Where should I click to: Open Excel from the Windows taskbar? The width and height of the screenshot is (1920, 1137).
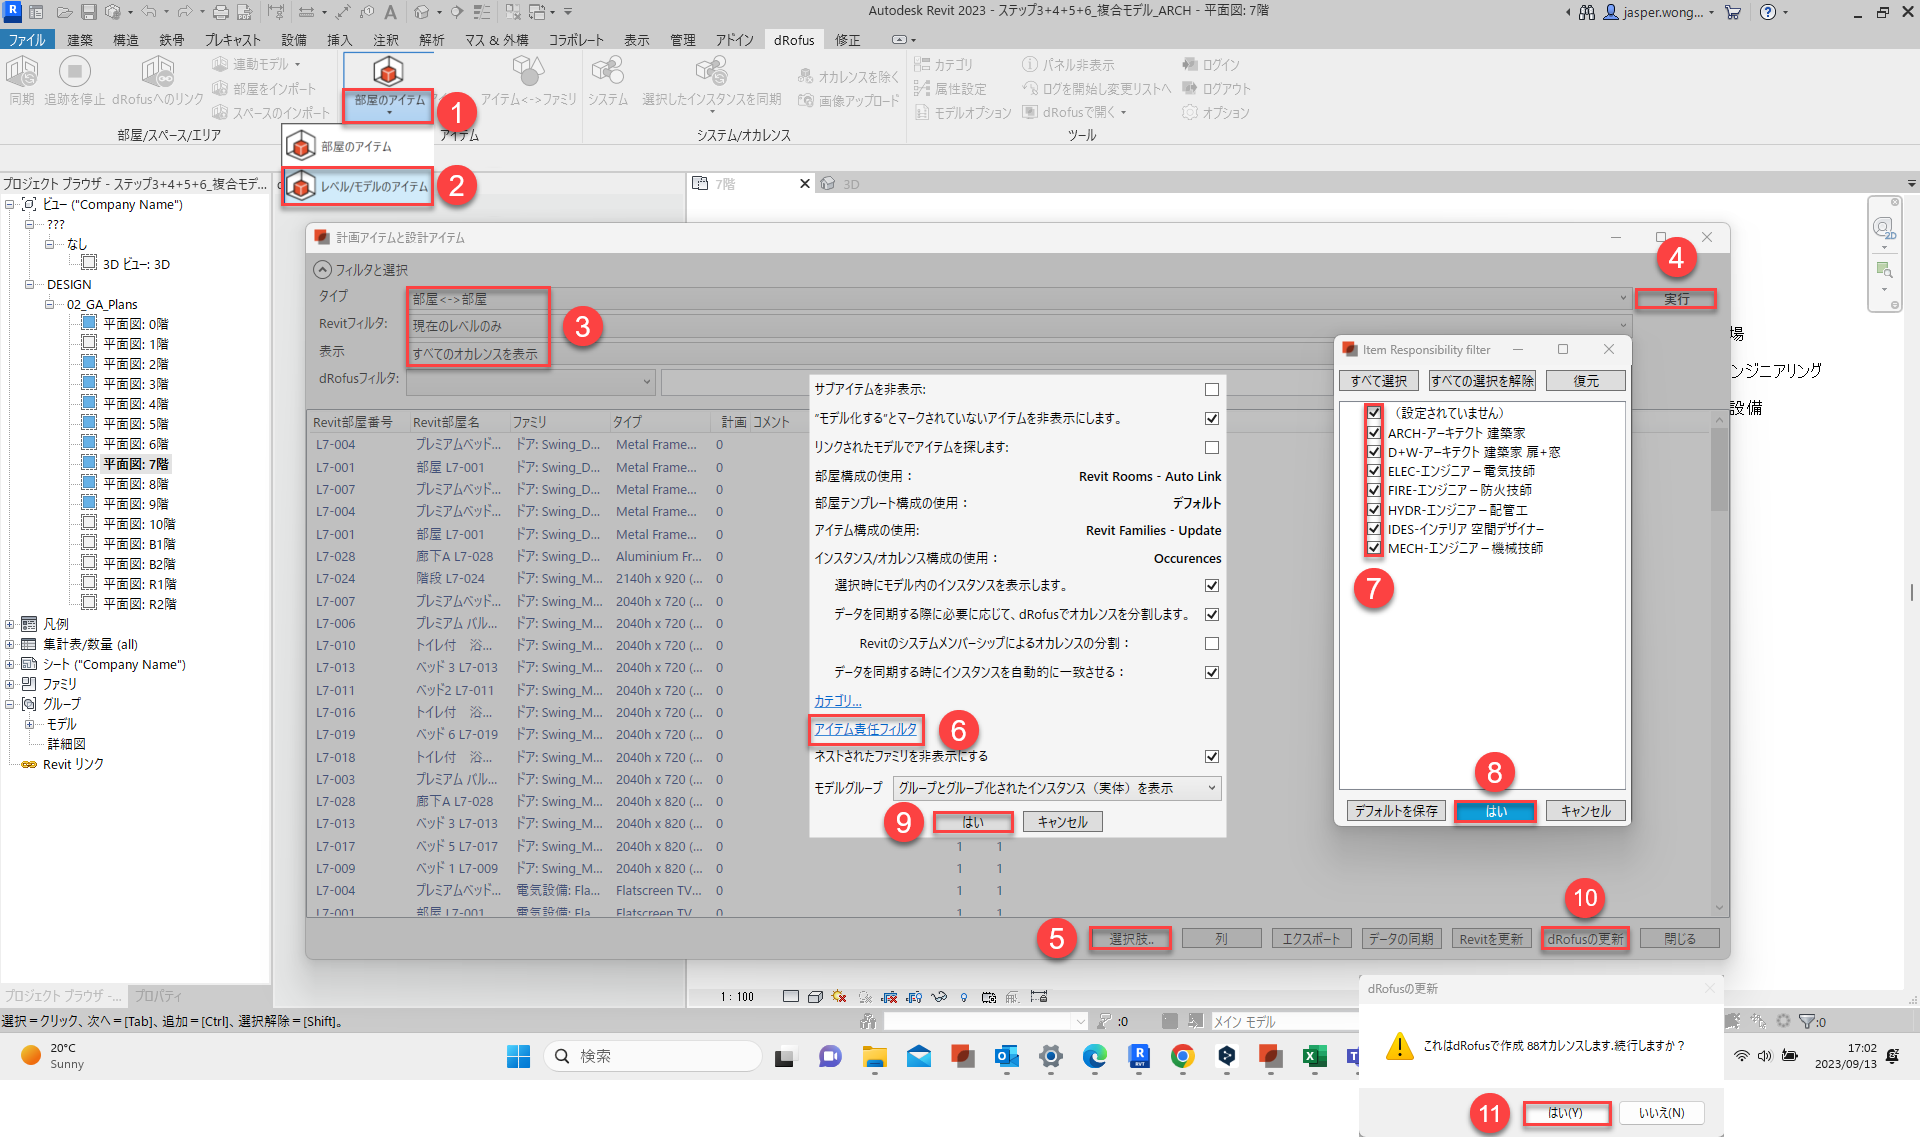tap(1314, 1056)
